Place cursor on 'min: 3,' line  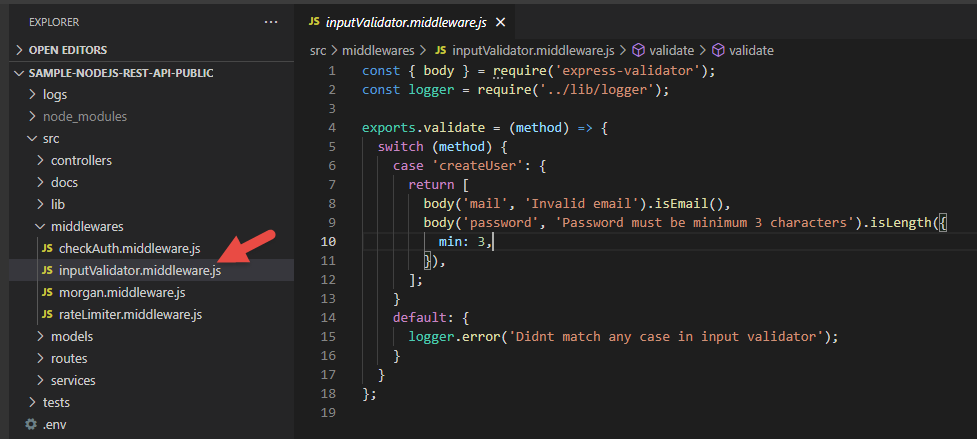click(x=466, y=241)
